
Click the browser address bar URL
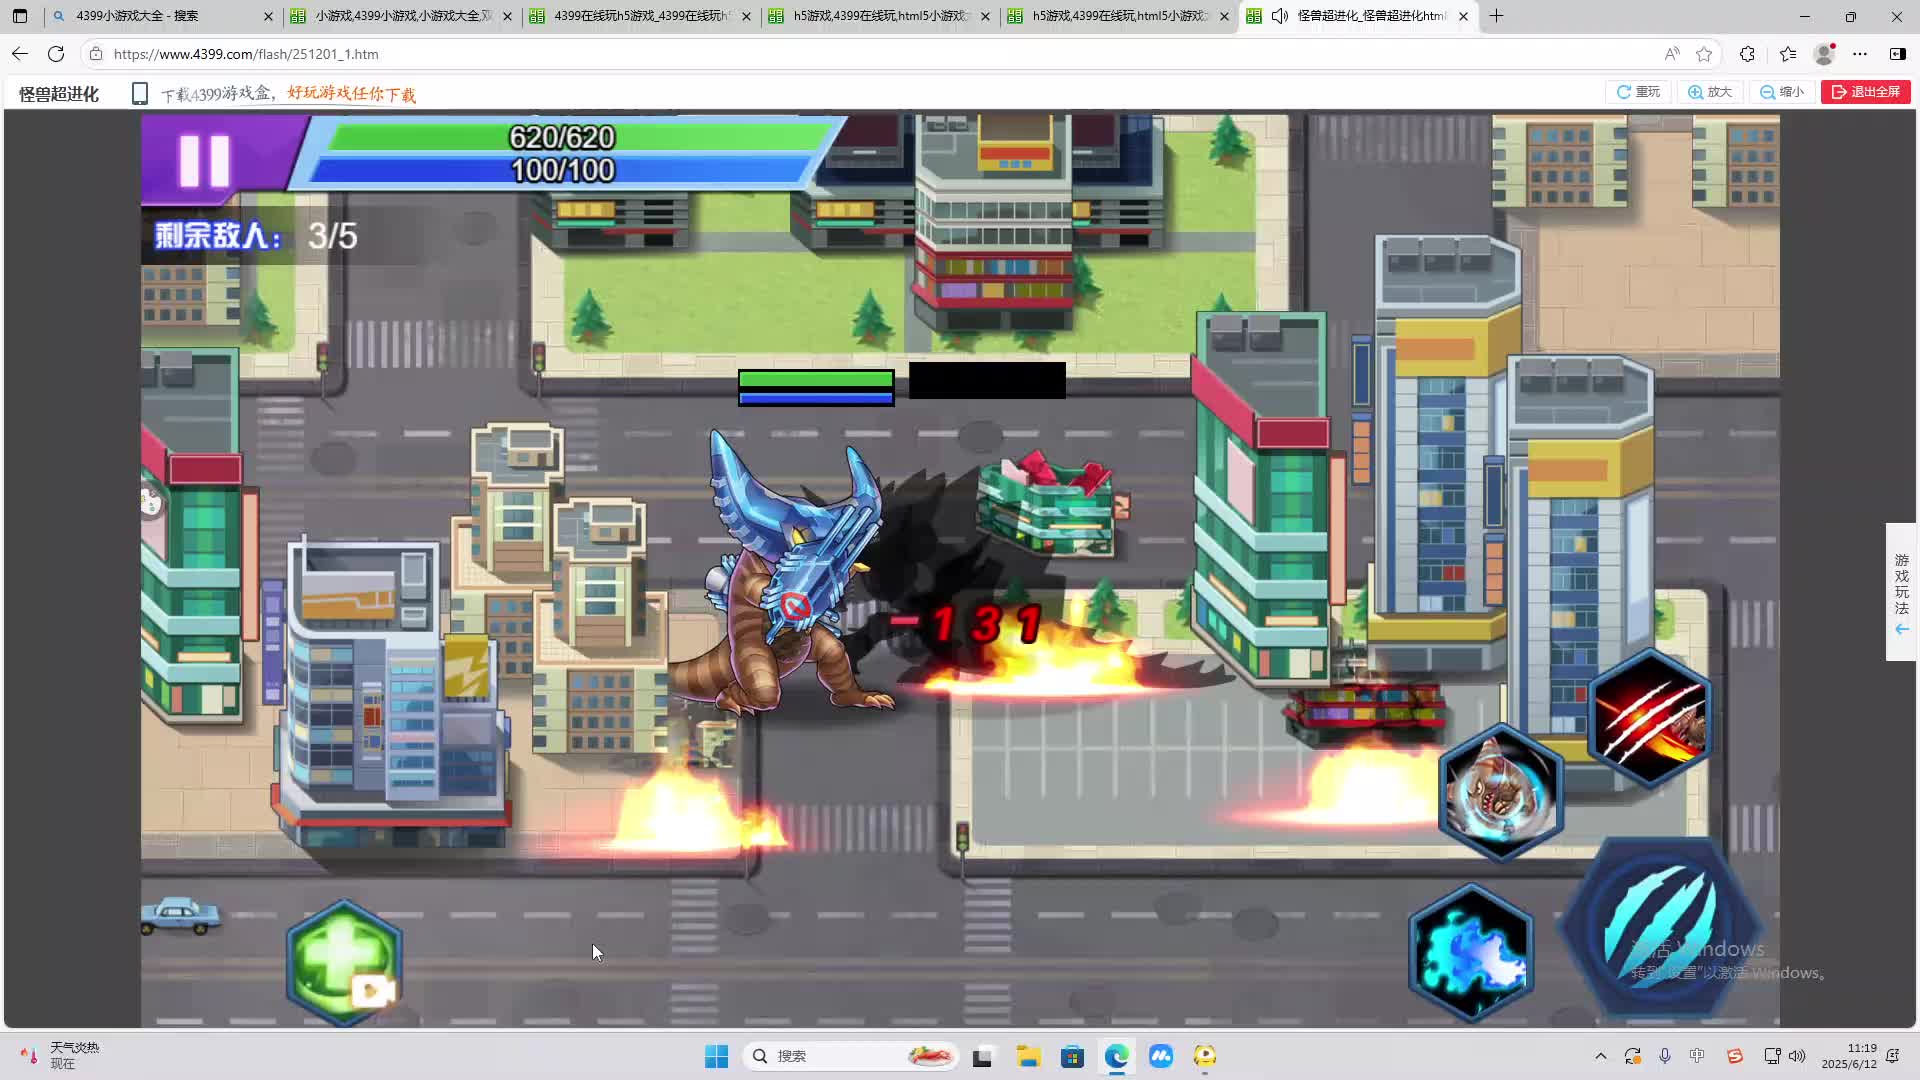click(245, 54)
